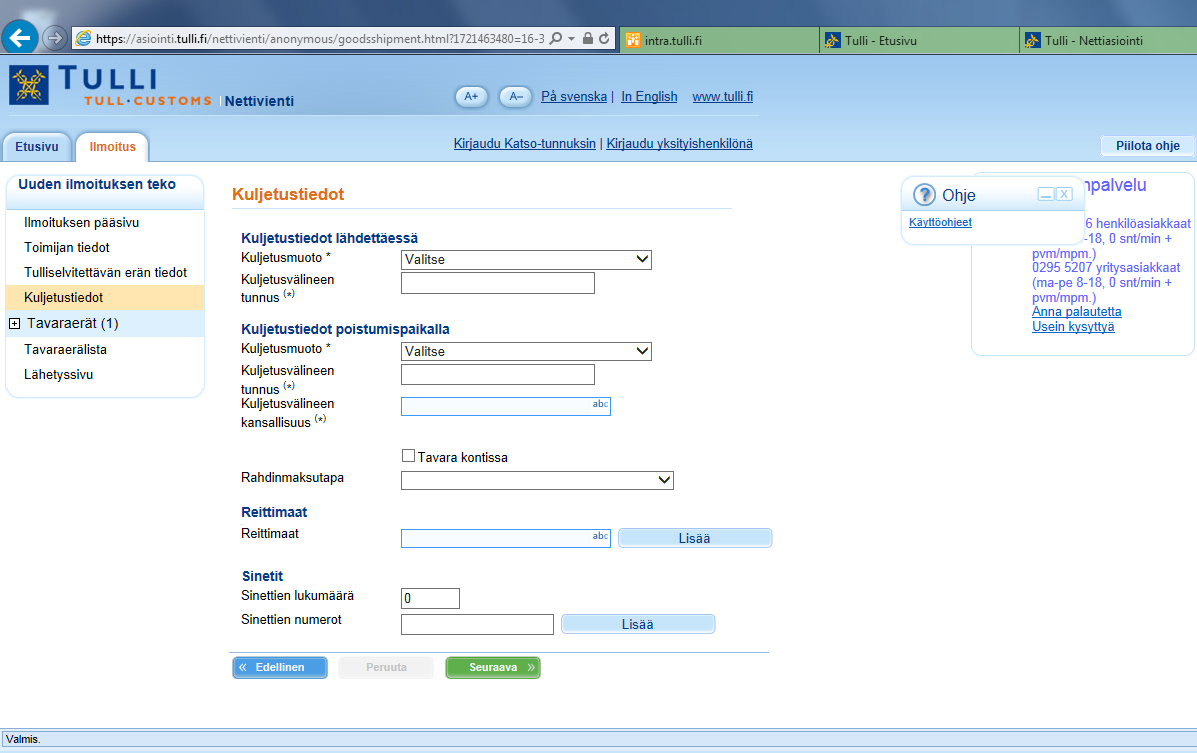
Task: Minimize the Ohje help panel
Action: point(1046,194)
